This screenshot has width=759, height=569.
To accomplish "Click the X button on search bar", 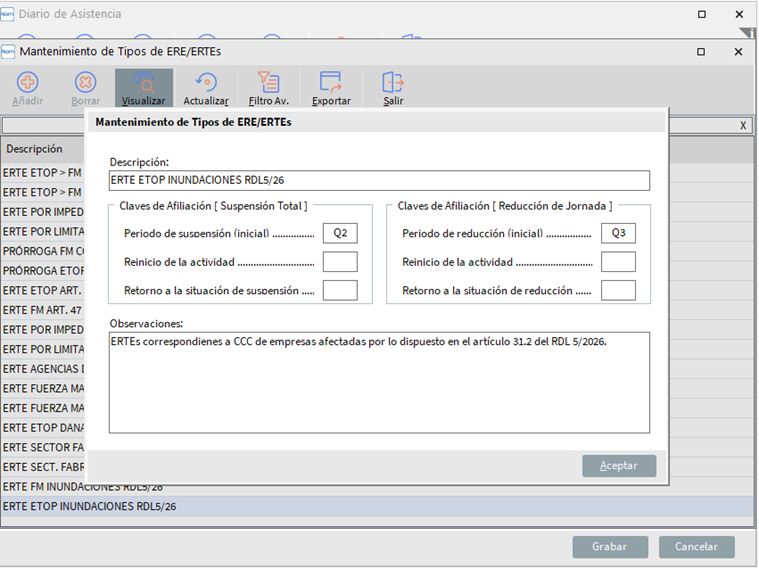I will pos(743,125).
